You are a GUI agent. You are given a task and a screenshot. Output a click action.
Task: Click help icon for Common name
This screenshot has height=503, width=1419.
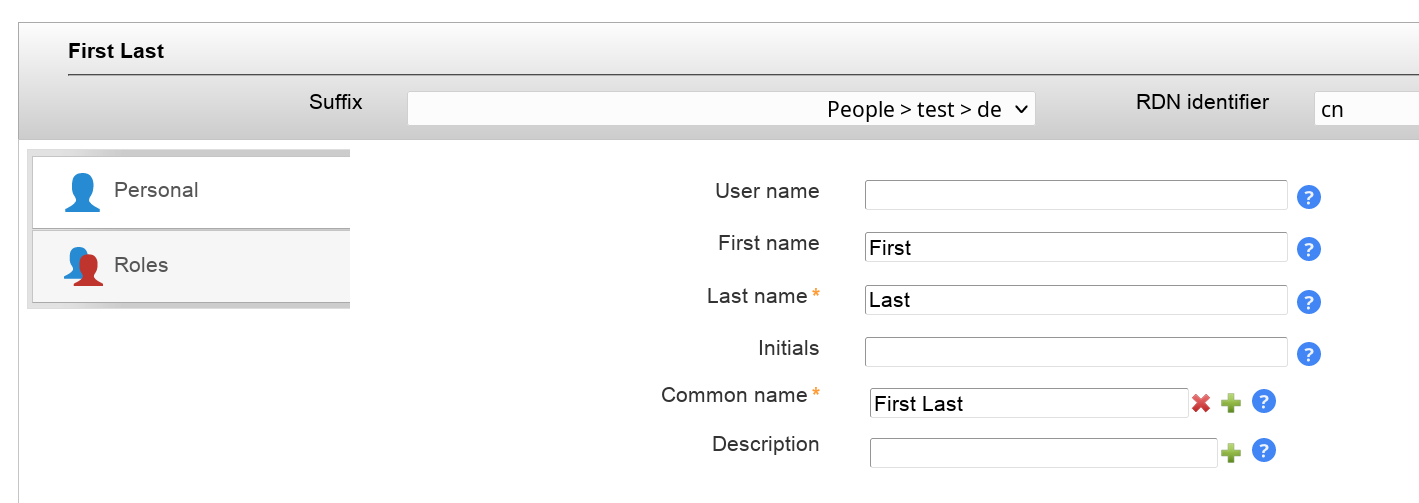coord(1264,402)
